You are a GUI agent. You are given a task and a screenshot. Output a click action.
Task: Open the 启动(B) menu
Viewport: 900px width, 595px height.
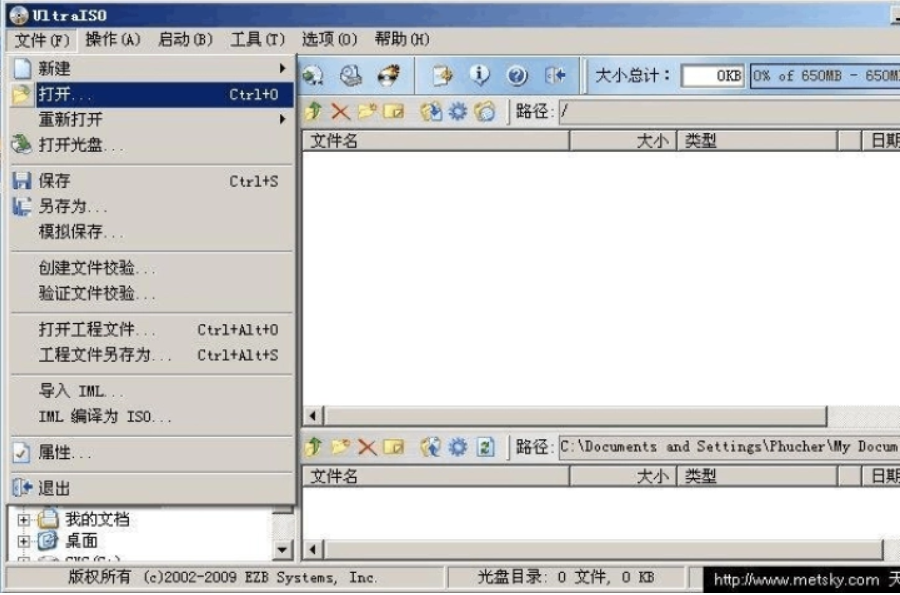coord(185,39)
